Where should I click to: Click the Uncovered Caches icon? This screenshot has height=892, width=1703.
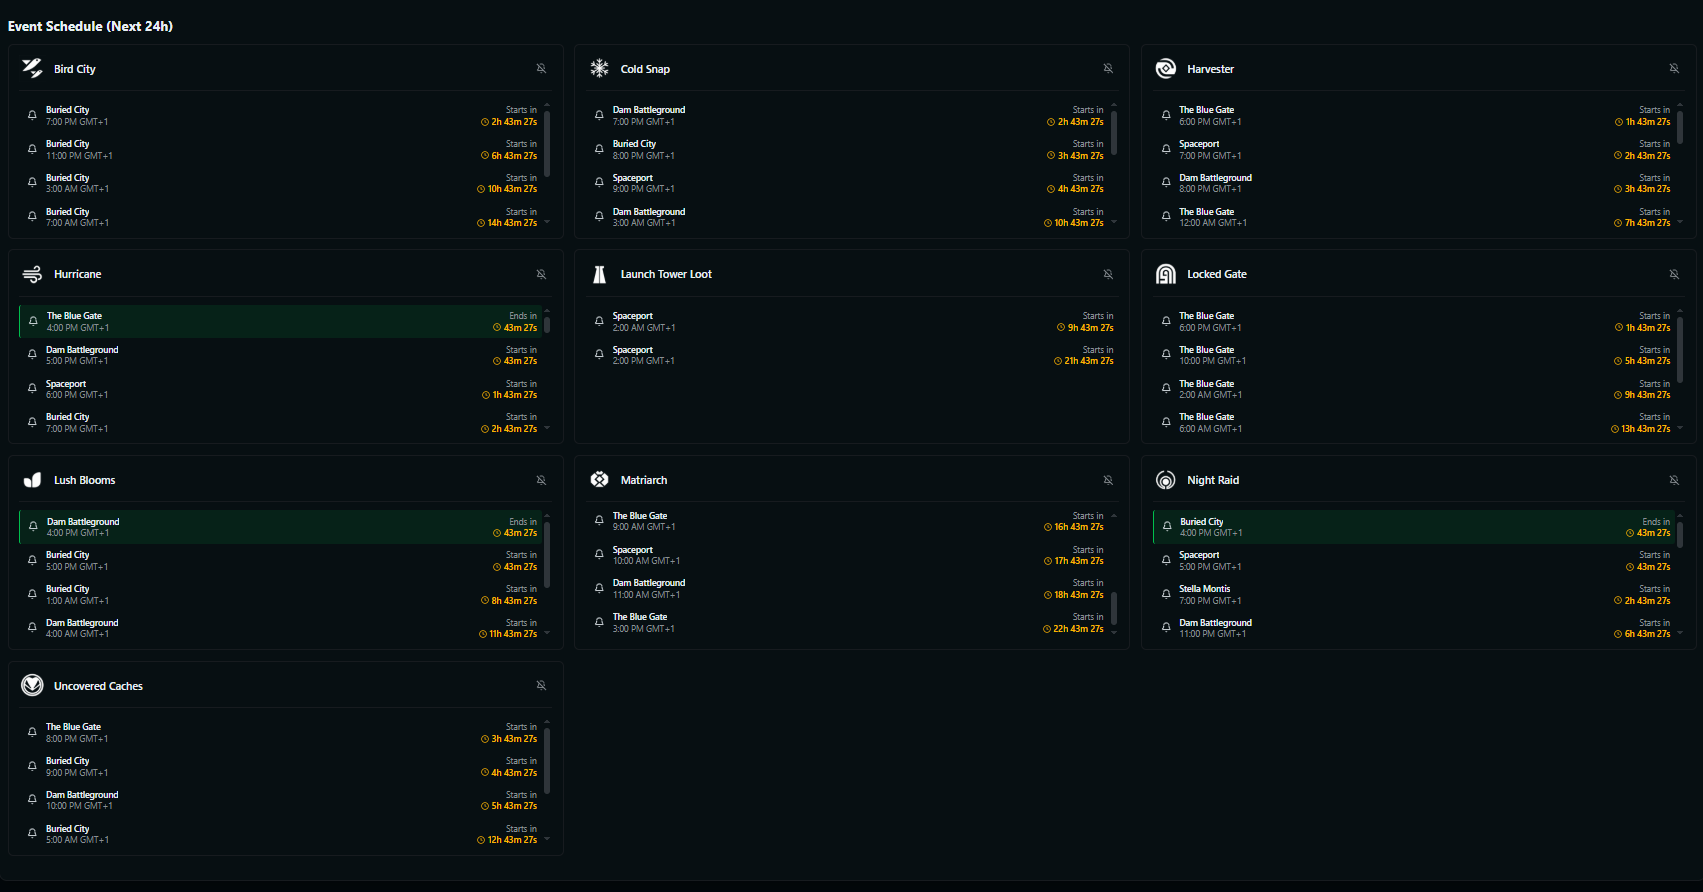pos(32,685)
